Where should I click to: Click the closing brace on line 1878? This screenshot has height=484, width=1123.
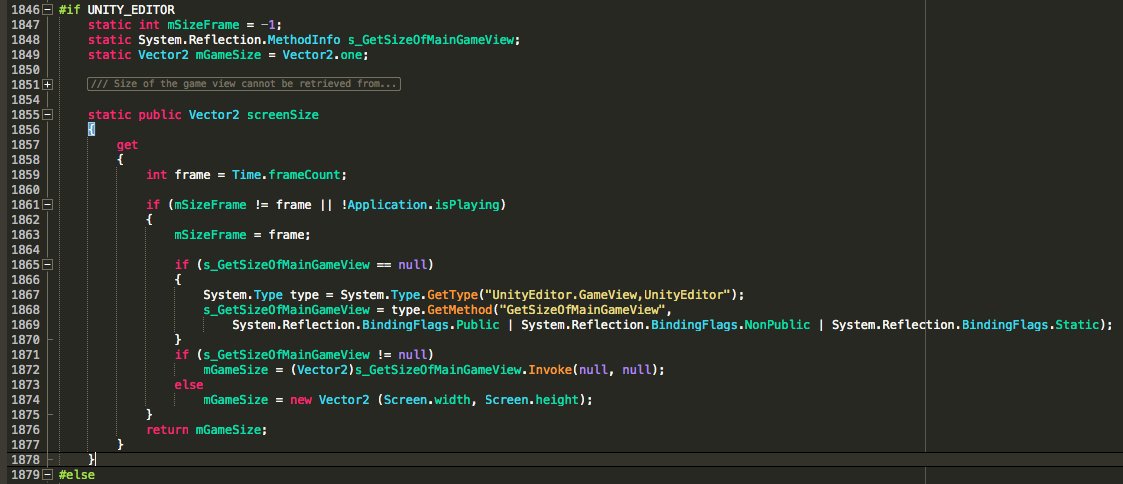point(91,459)
